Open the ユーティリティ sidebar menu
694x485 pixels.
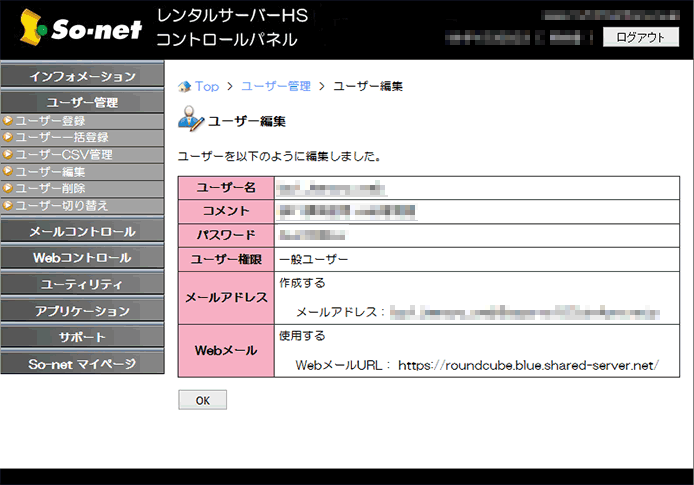click(x=82, y=285)
